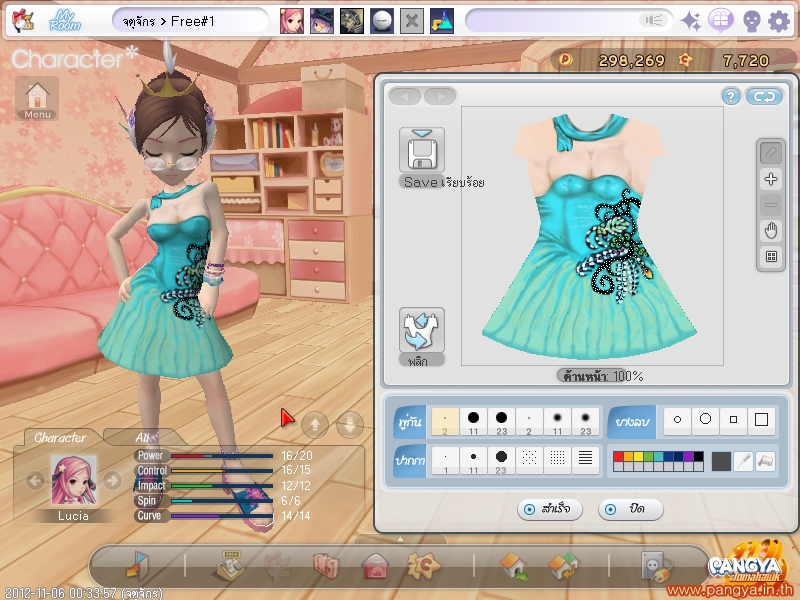The image size is (800, 600).
Task: Click the round down arrow button
Action: (x=350, y=424)
